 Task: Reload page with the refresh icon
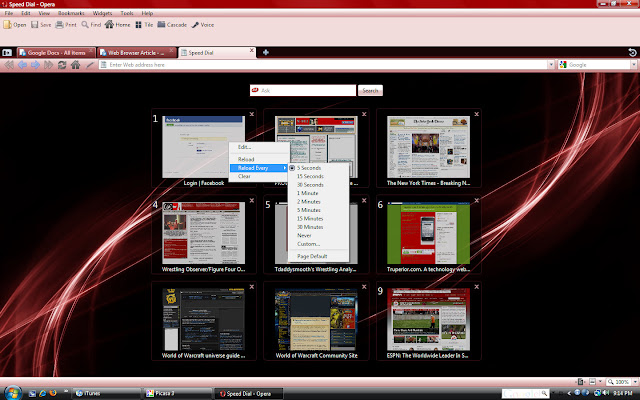pos(62,65)
